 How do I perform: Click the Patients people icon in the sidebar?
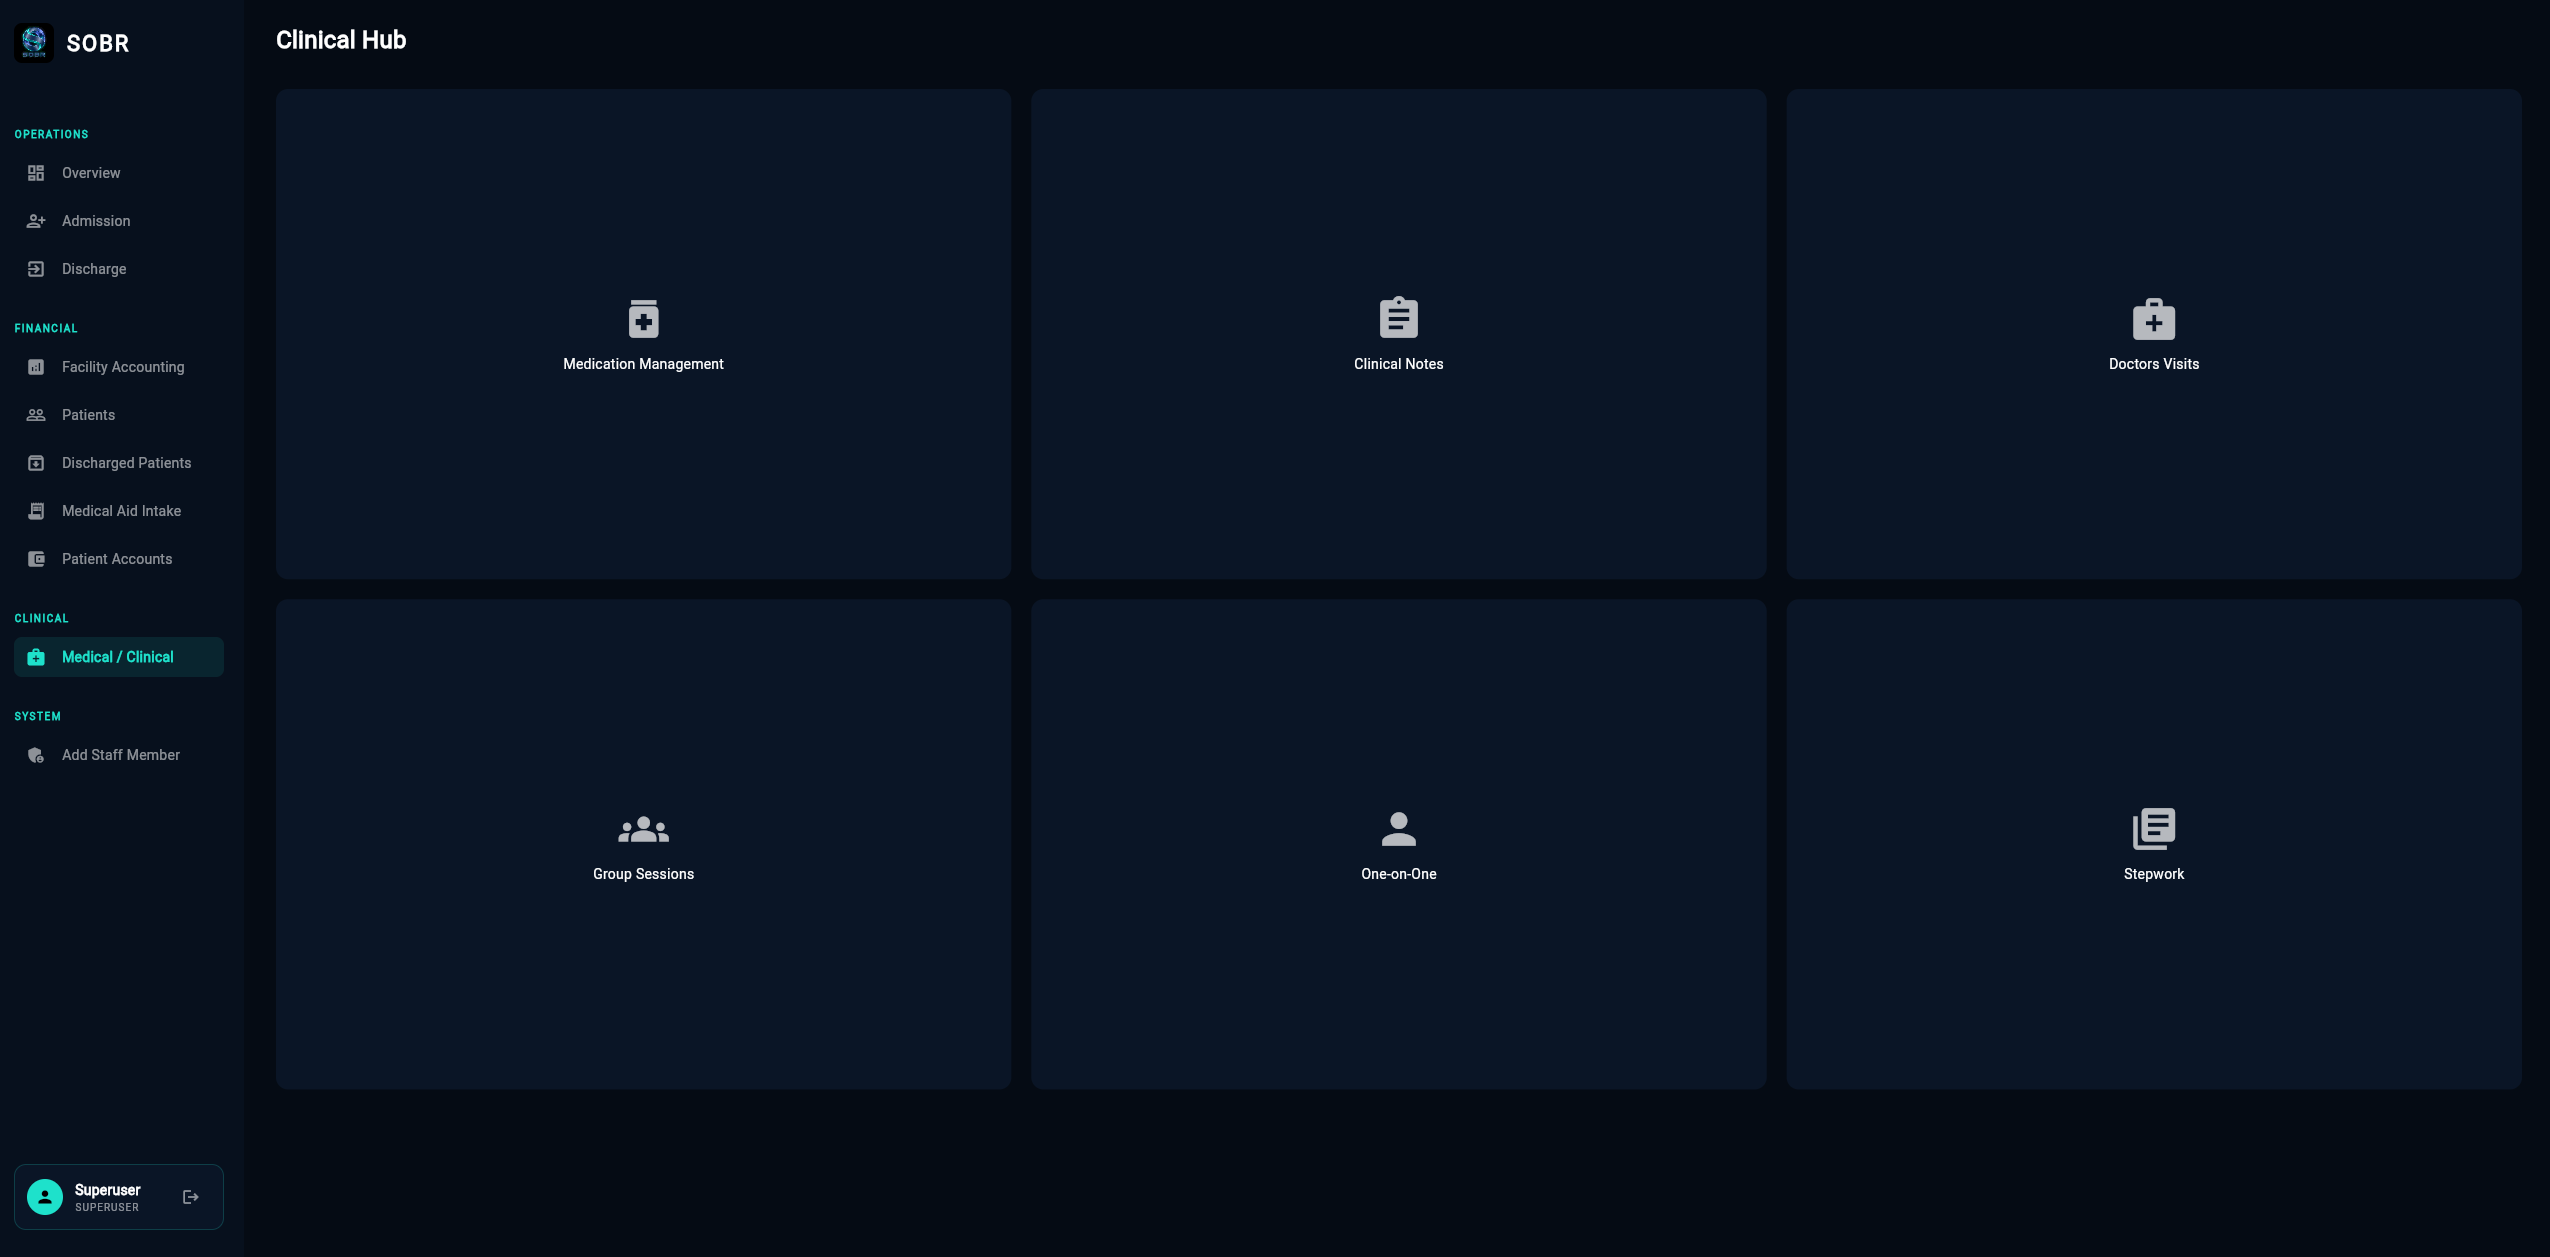[x=36, y=415]
